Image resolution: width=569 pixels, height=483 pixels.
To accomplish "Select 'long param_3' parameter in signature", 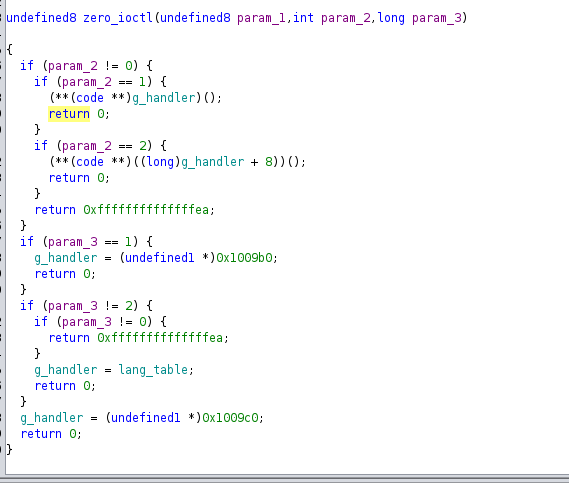I will click(420, 17).
